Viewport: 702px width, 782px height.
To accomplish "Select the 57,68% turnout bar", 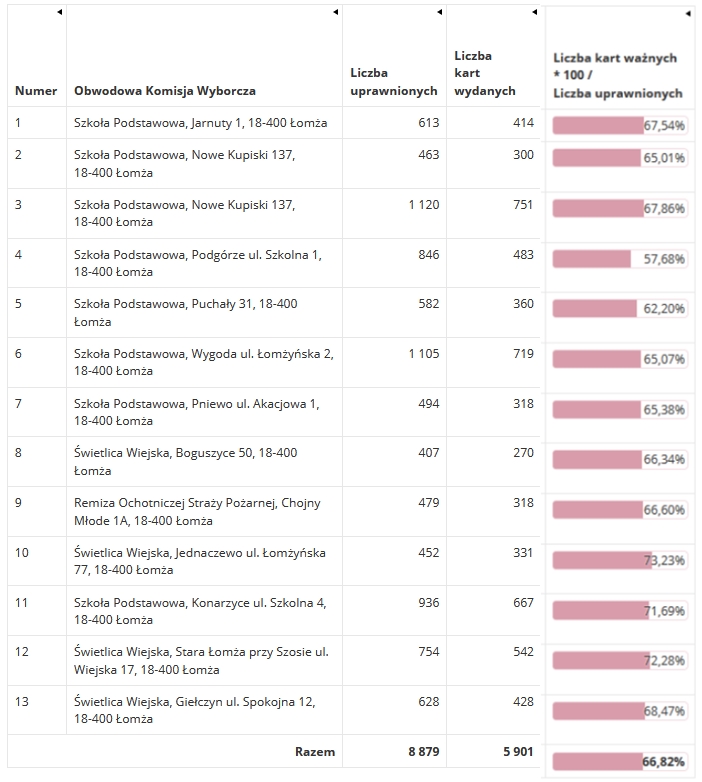I will (620, 259).
